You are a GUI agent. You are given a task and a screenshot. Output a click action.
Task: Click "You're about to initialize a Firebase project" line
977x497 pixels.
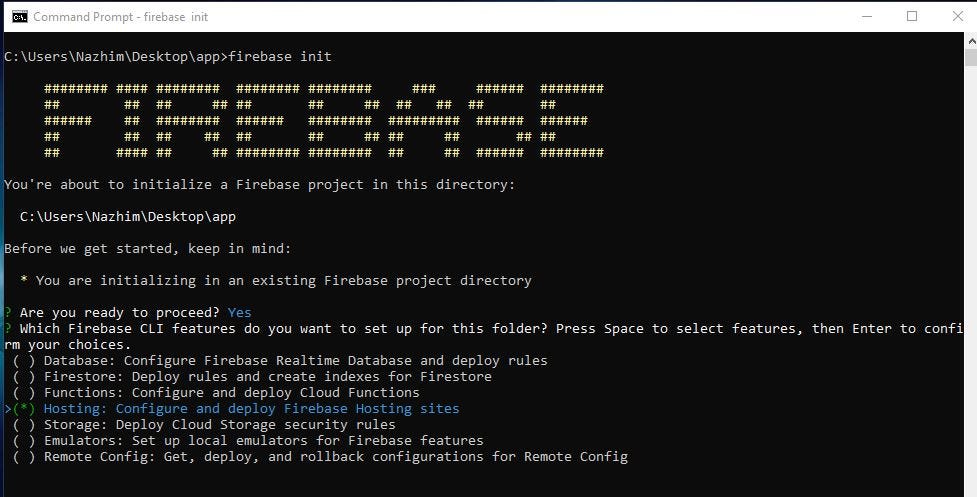(260, 185)
